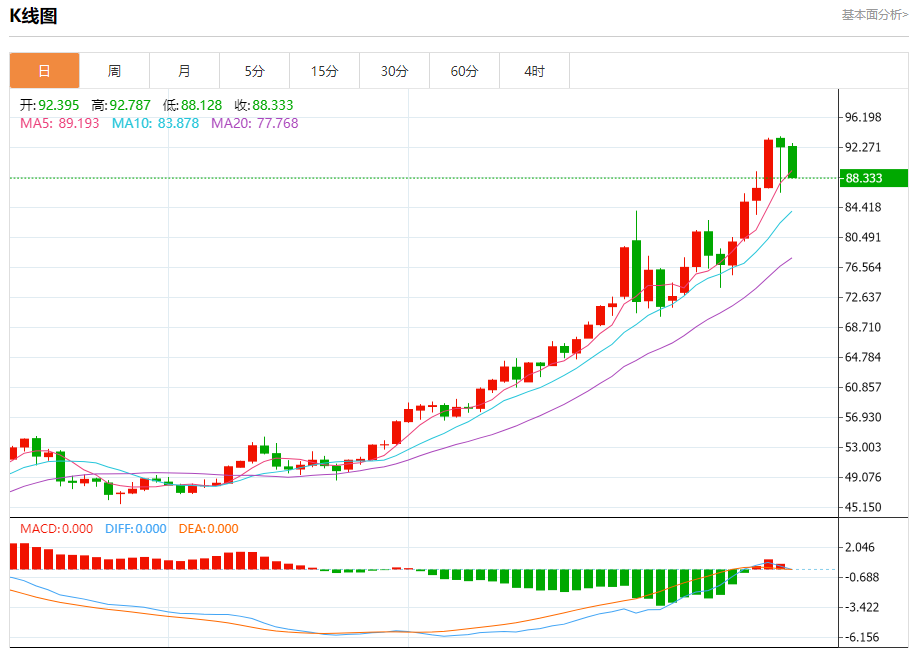Click the MA20 77.768 indicator label
The width and height of the screenshot is (916, 648).
[x=254, y=123]
